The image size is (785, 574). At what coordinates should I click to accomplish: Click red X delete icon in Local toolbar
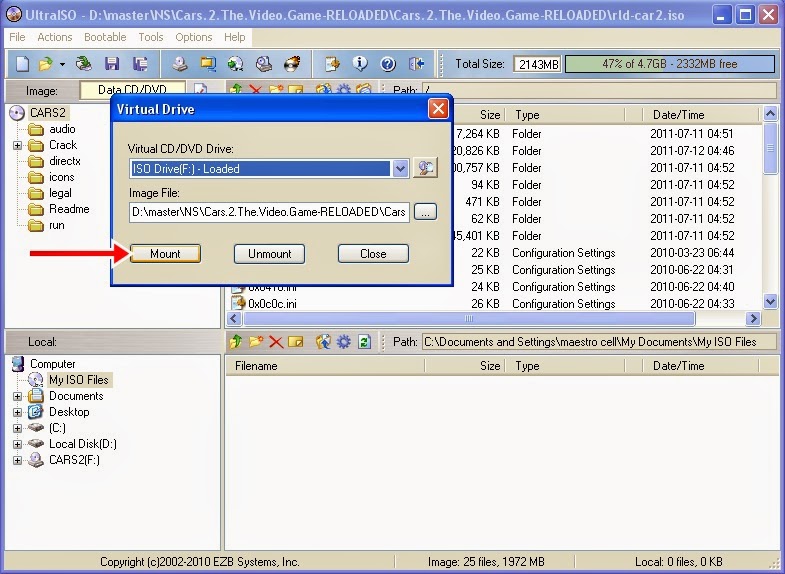pyautogui.click(x=276, y=342)
